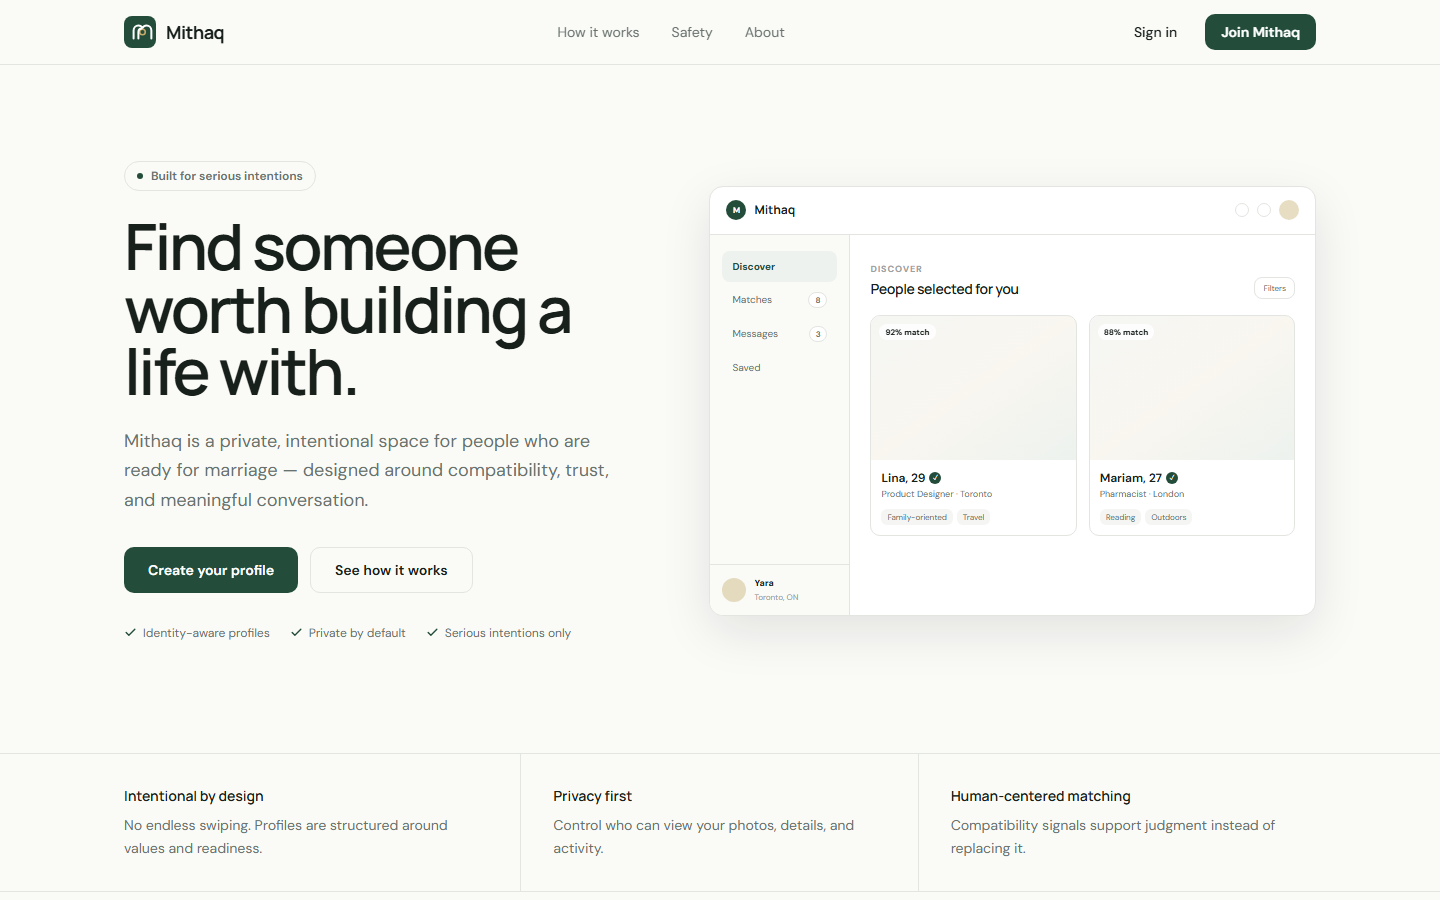Click the Messages count badge showing 3

[818, 334]
